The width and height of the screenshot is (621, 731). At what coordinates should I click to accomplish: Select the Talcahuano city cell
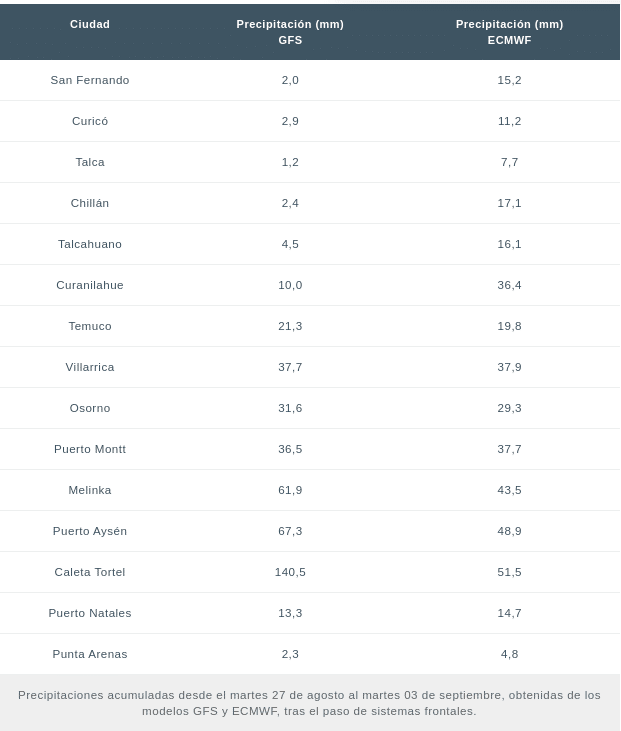point(90,244)
